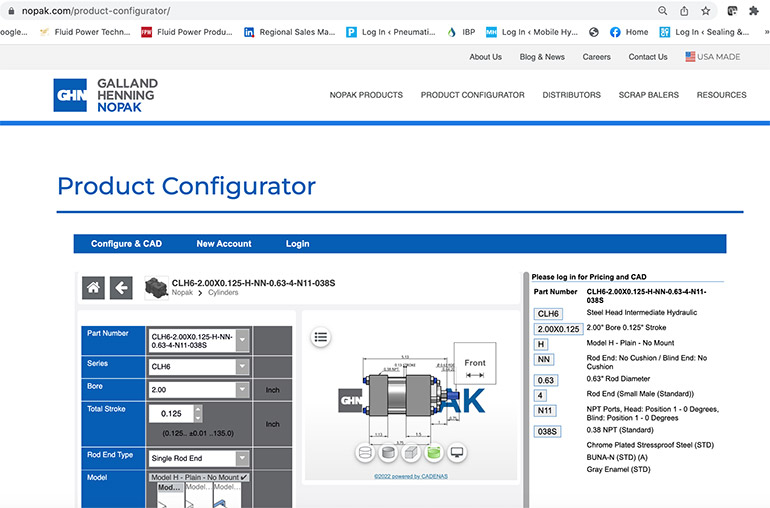Viewport: 770px width, 508px height.
Task: Bookmark page with star icon
Action: point(706,11)
